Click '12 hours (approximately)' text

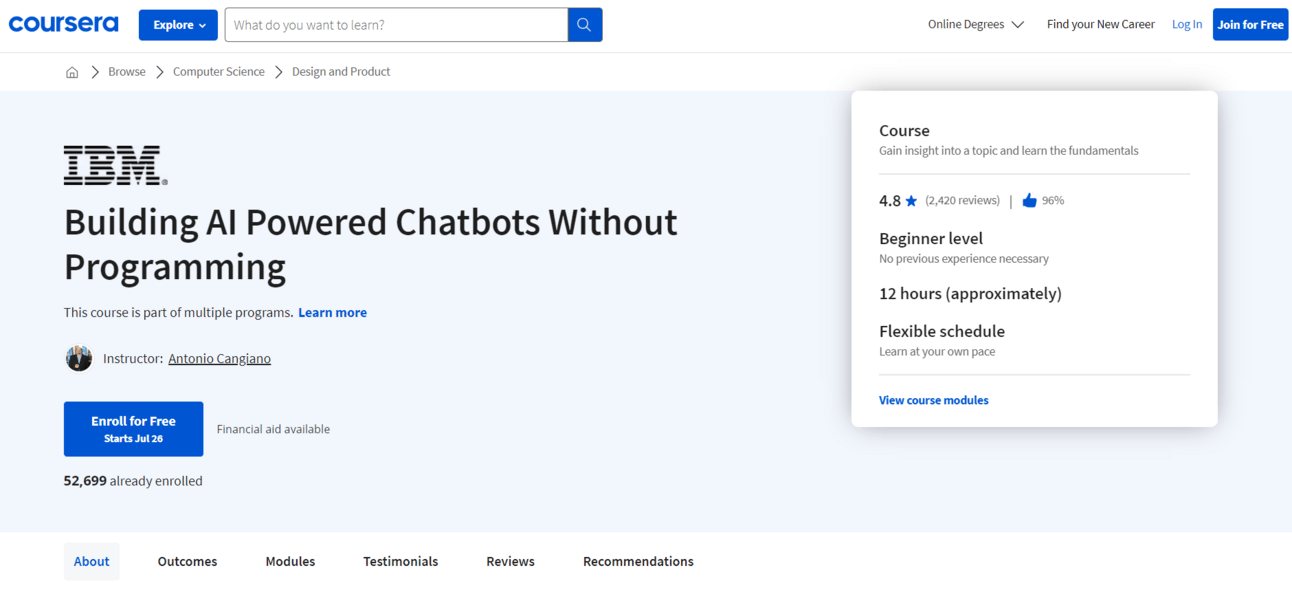(970, 294)
